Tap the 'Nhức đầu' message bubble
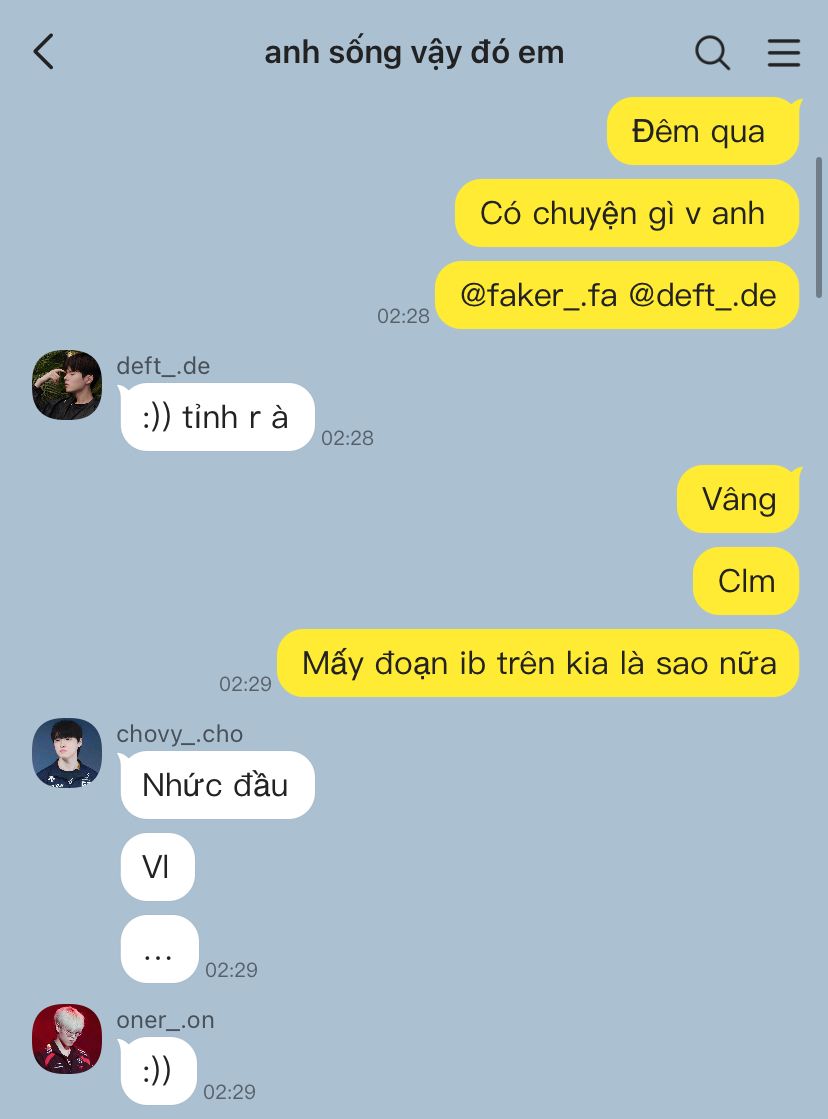828x1119 pixels. tap(217, 785)
